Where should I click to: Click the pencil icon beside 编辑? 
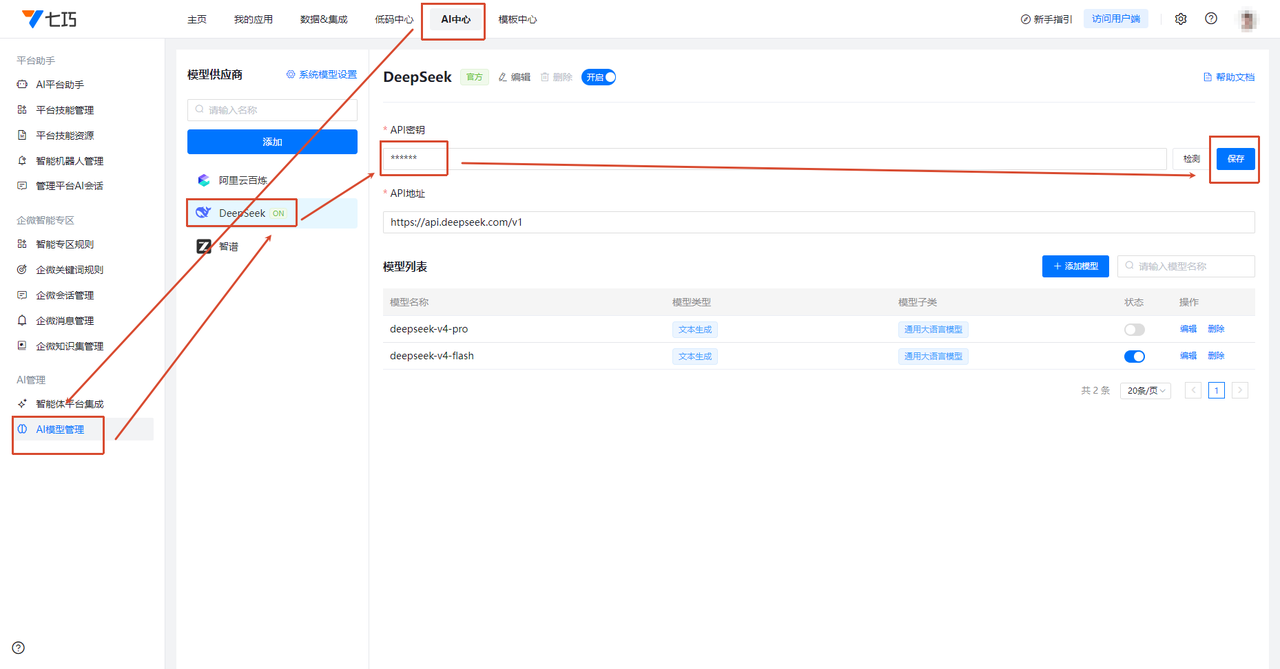click(503, 77)
